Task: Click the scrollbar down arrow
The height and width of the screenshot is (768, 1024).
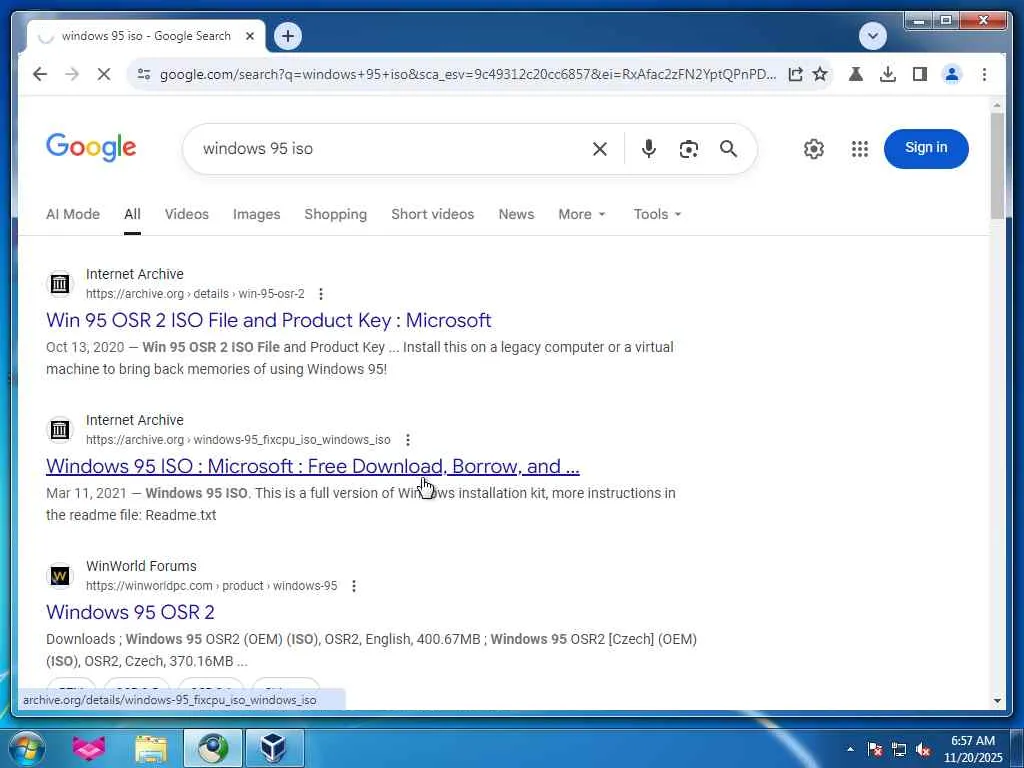Action: (x=997, y=701)
